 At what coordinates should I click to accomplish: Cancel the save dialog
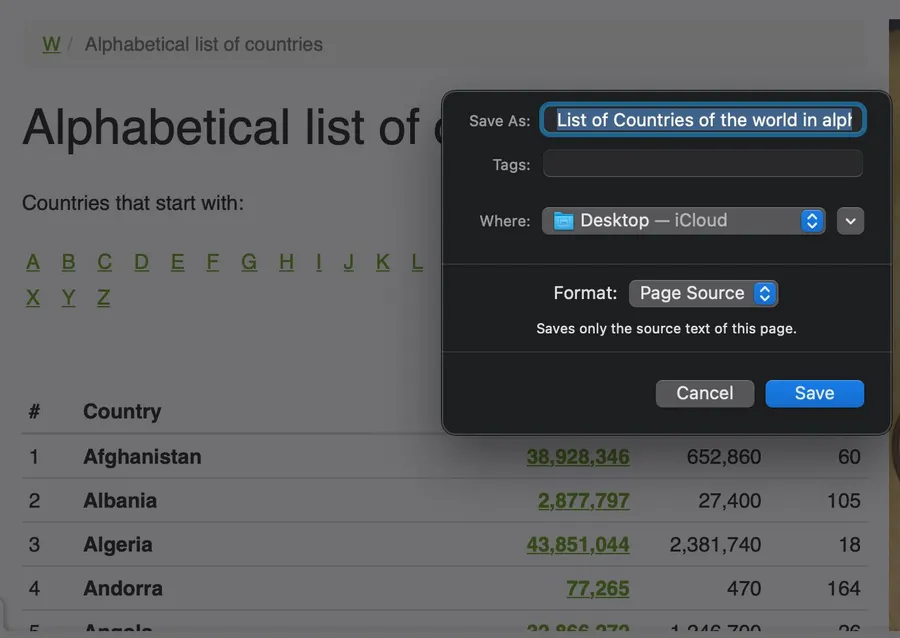tap(704, 393)
